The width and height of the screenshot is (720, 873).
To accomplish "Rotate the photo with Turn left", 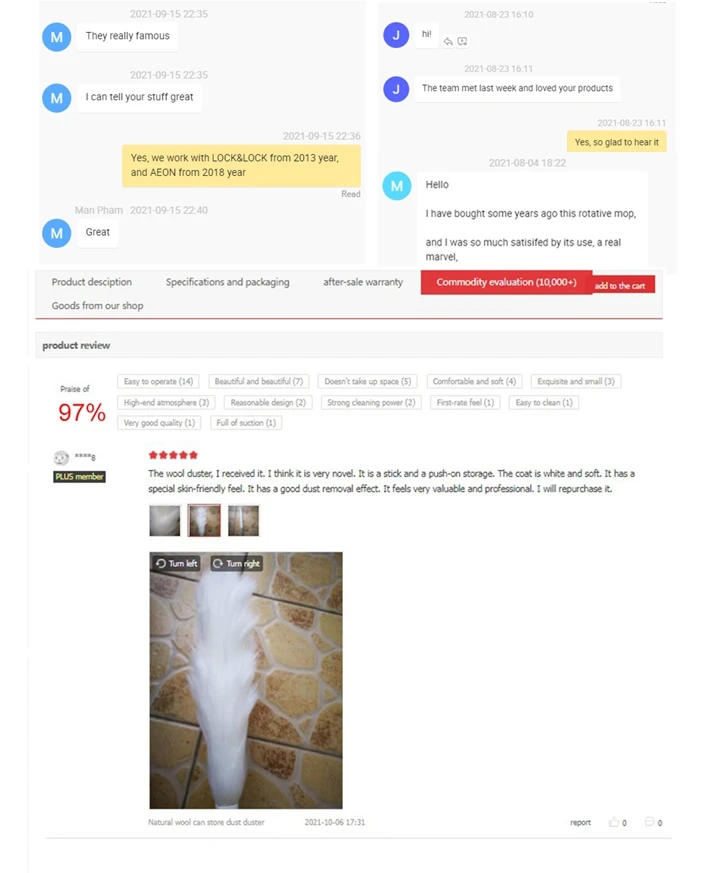I will tap(177, 563).
